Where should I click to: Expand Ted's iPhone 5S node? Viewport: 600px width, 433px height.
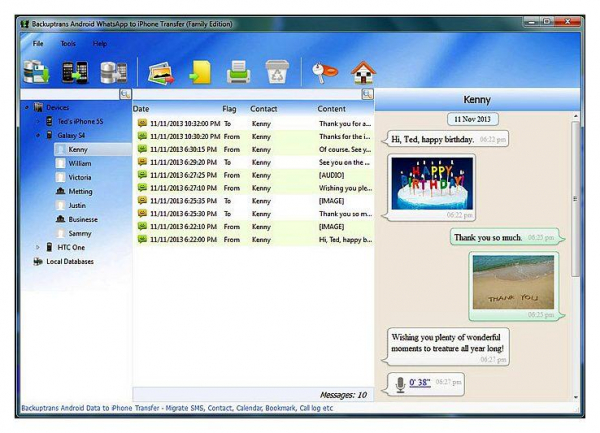click(x=38, y=121)
